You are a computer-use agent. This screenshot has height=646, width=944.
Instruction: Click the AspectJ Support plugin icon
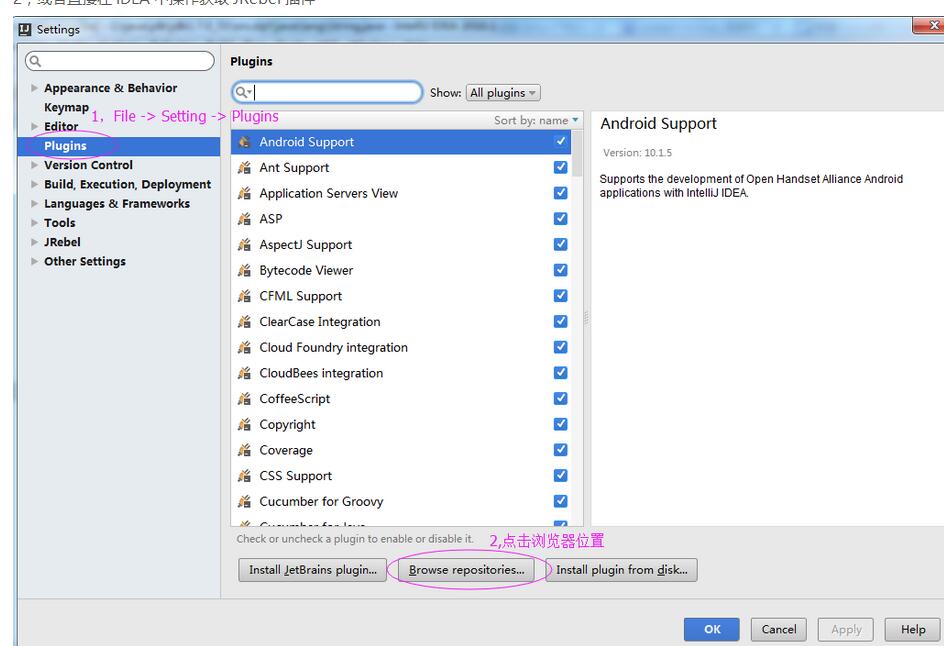coord(244,244)
